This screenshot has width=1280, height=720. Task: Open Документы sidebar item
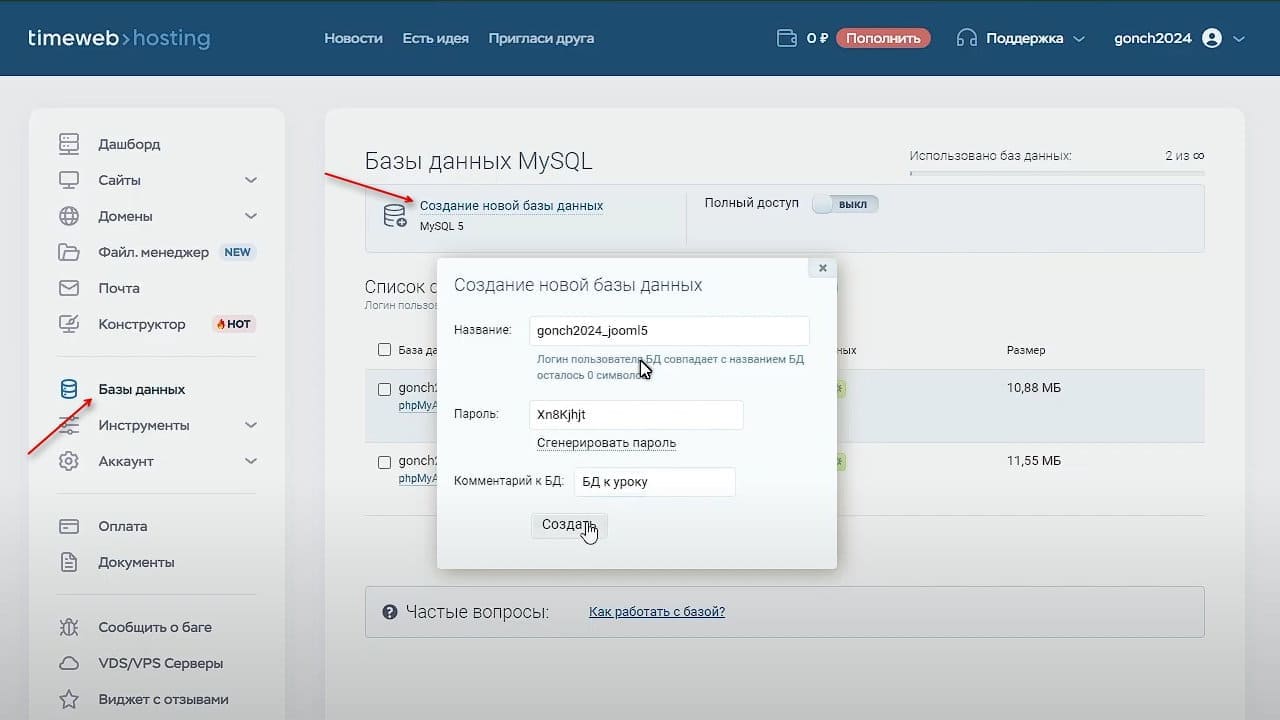coord(136,562)
